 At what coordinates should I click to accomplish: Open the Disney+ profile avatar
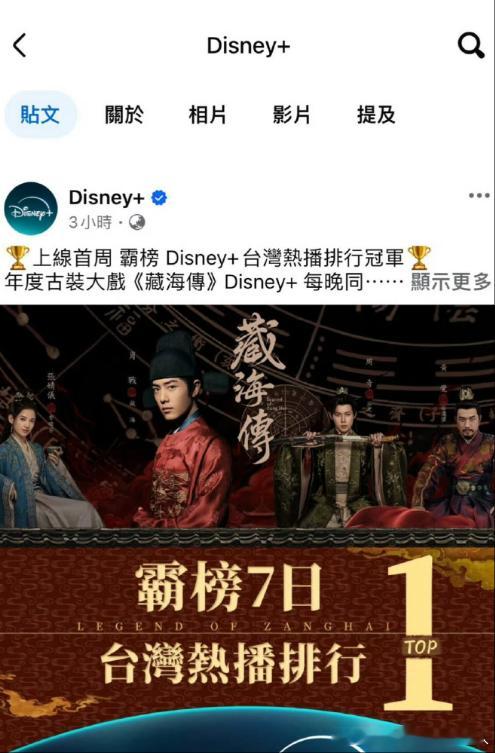pos(31,208)
